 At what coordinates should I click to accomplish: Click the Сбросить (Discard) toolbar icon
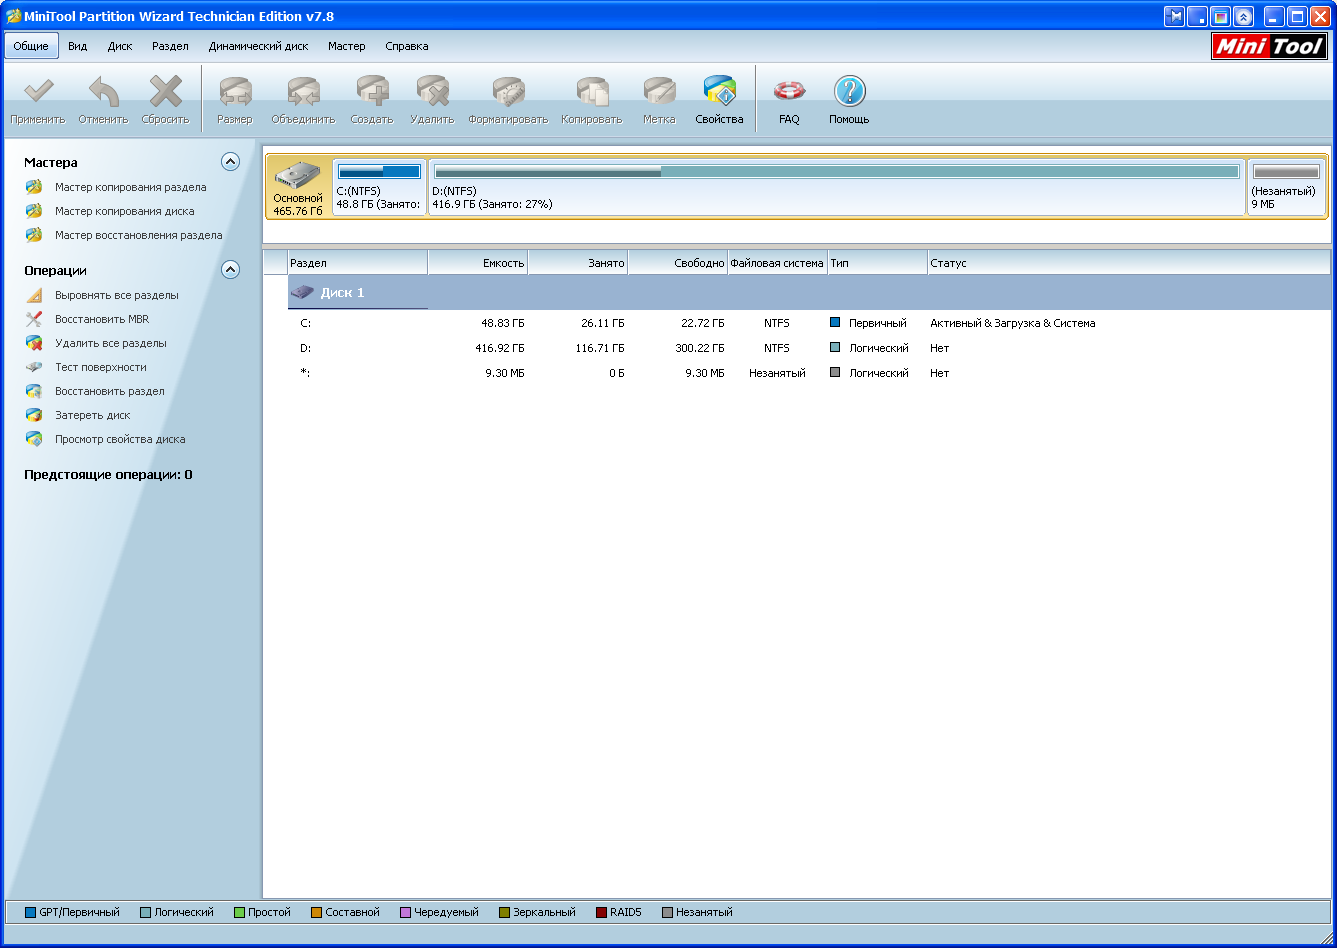165,101
